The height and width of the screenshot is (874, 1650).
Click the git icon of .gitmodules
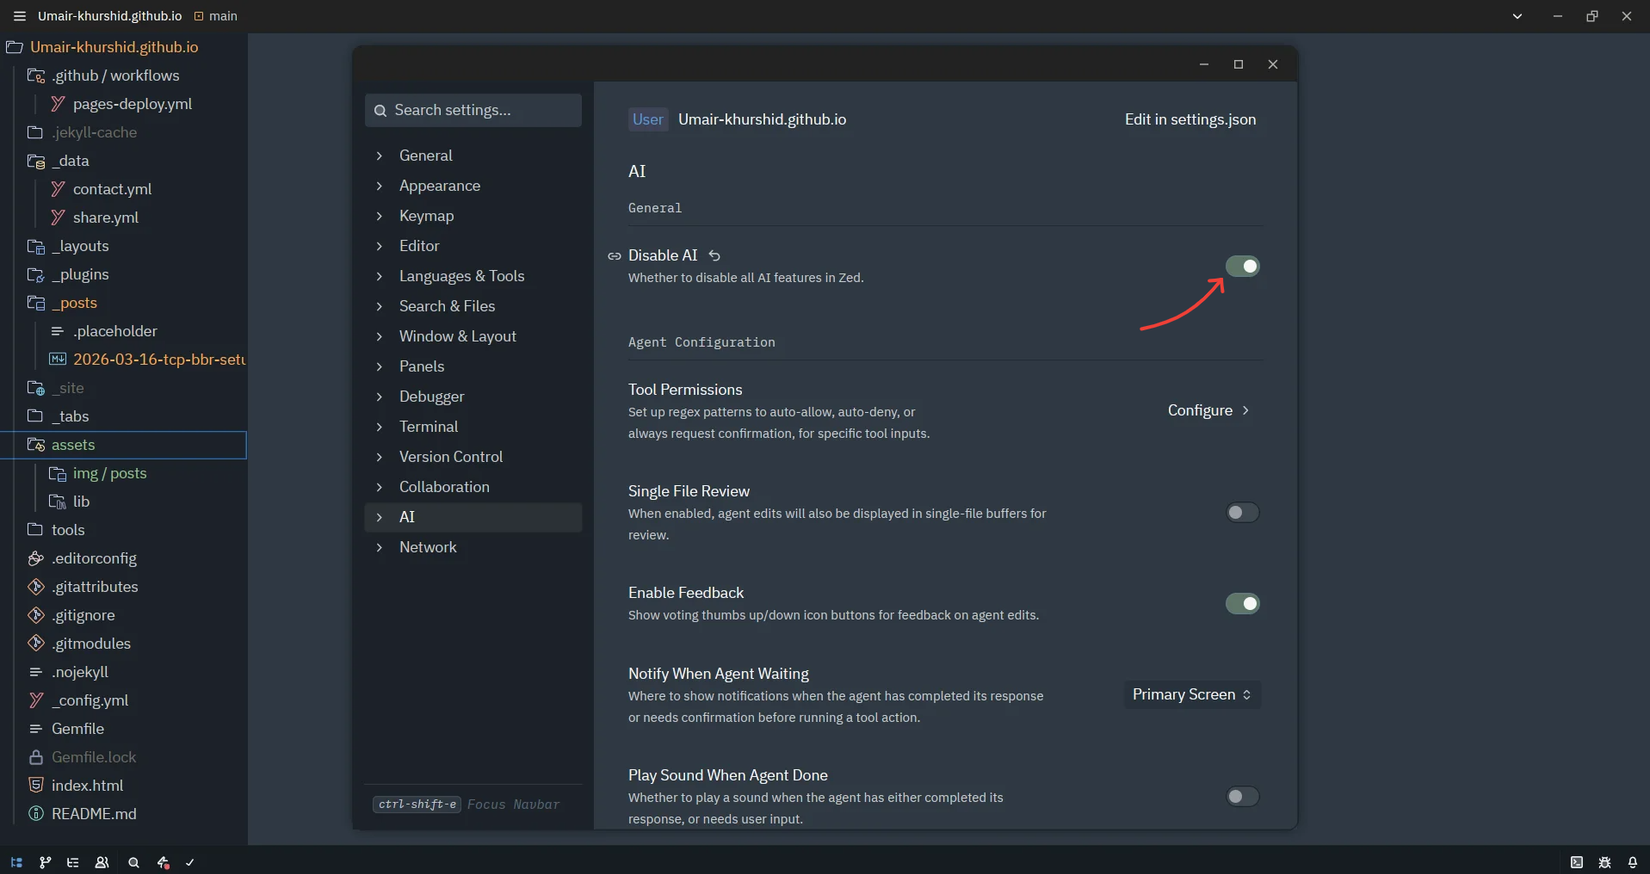click(x=36, y=643)
